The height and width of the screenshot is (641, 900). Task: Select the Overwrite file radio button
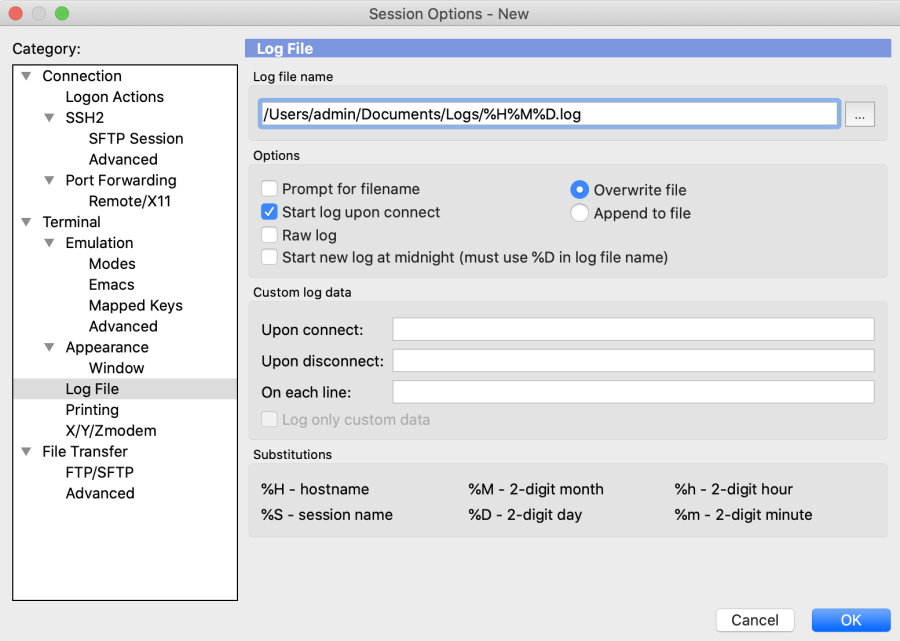579,189
